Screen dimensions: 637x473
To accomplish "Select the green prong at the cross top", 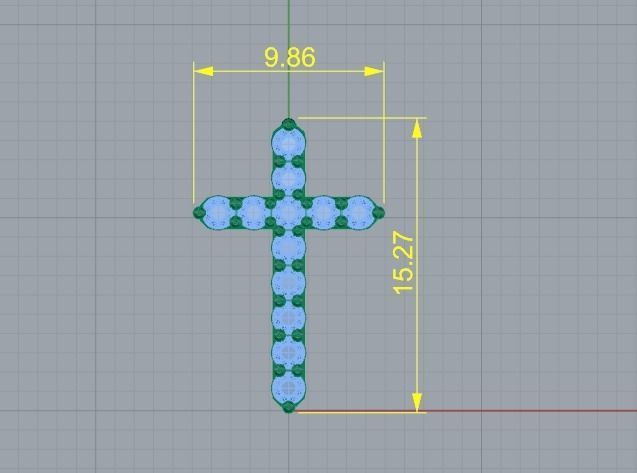I will click(x=288, y=124).
